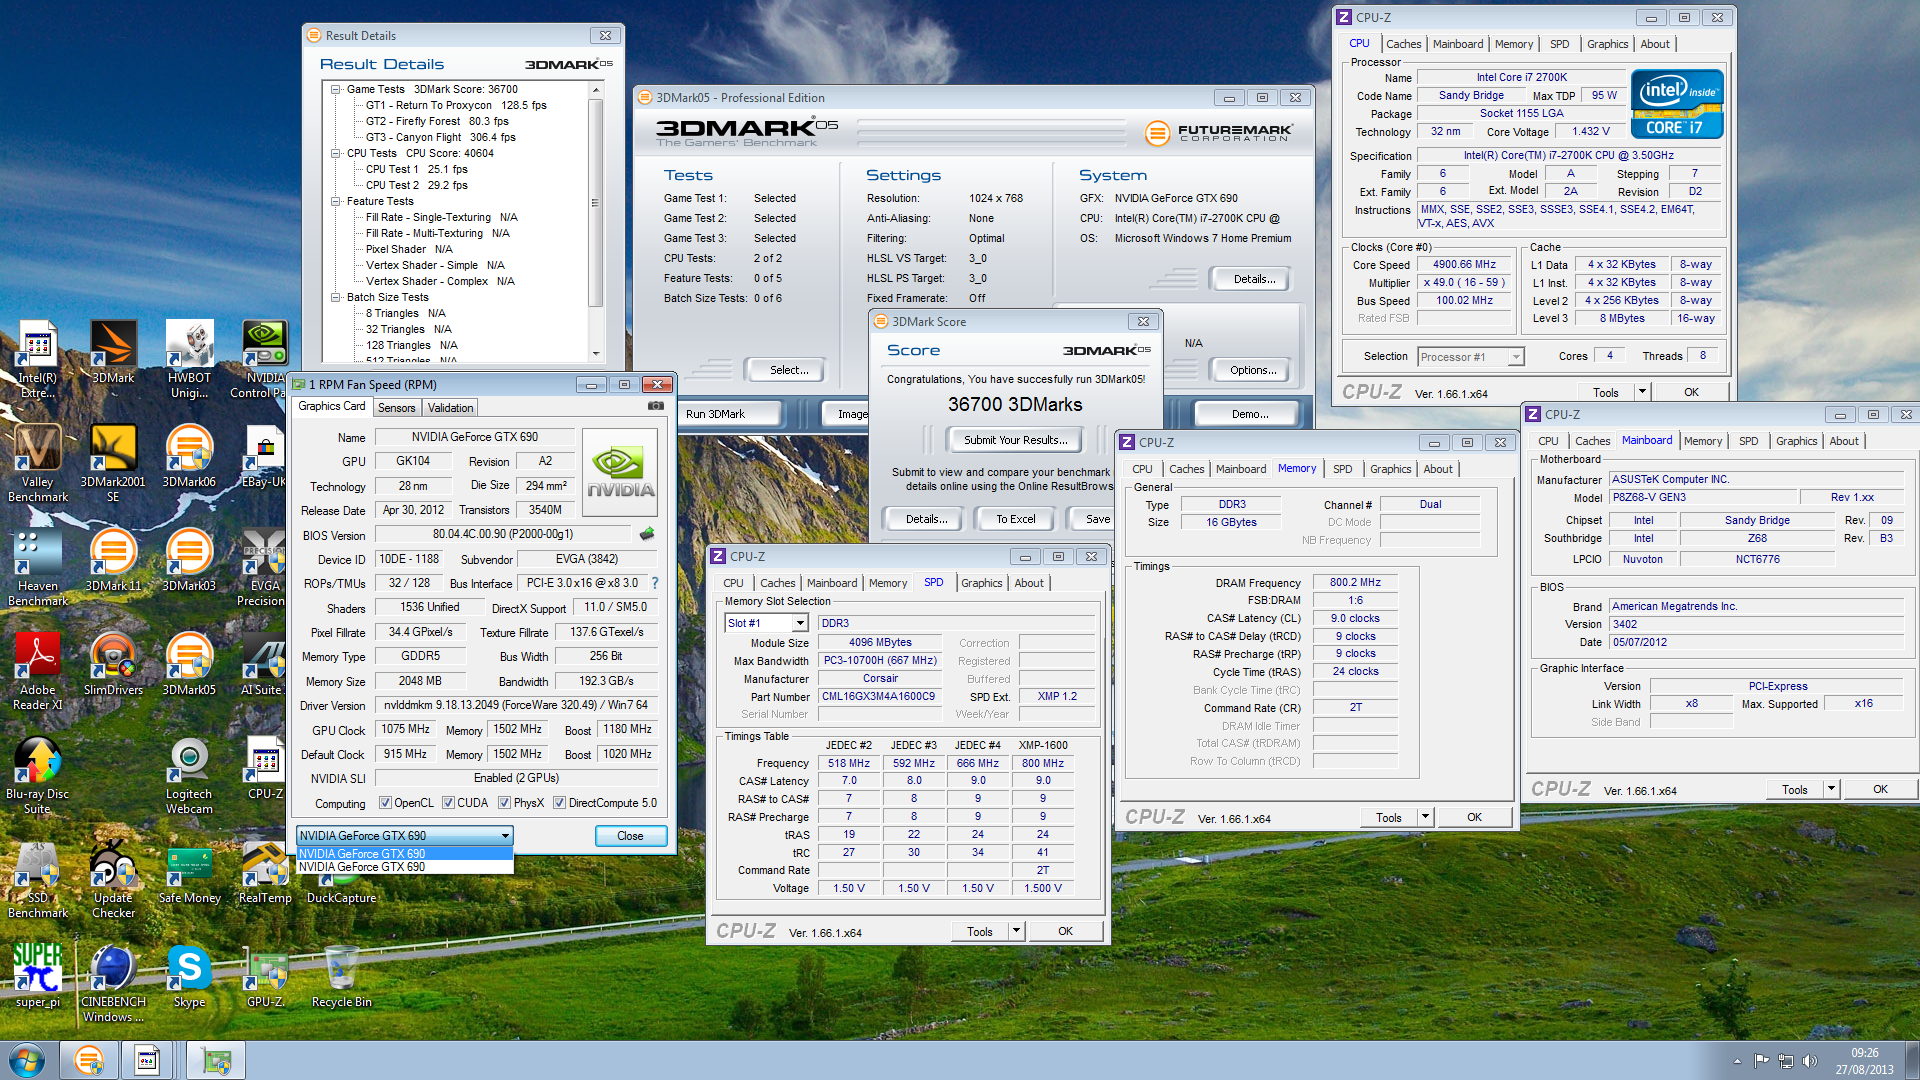Collapse CPU Tests tree node

[336, 153]
